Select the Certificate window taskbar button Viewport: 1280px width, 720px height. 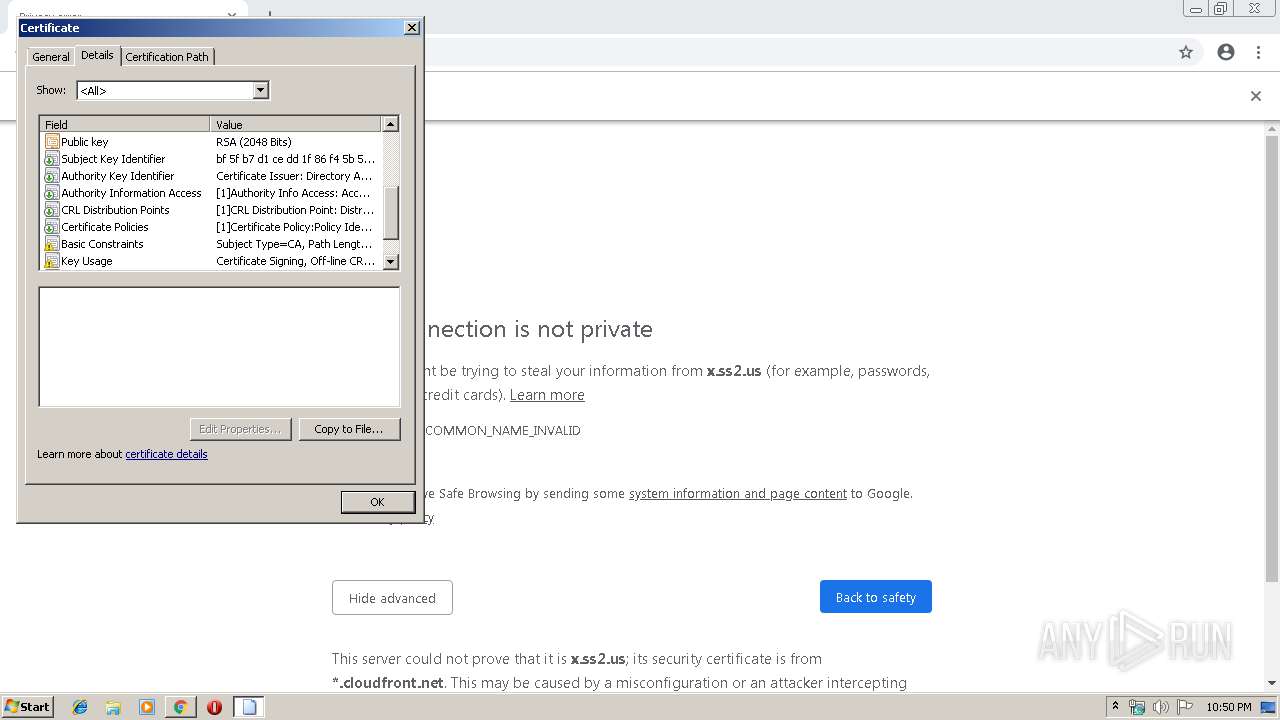click(x=249, y=707)
